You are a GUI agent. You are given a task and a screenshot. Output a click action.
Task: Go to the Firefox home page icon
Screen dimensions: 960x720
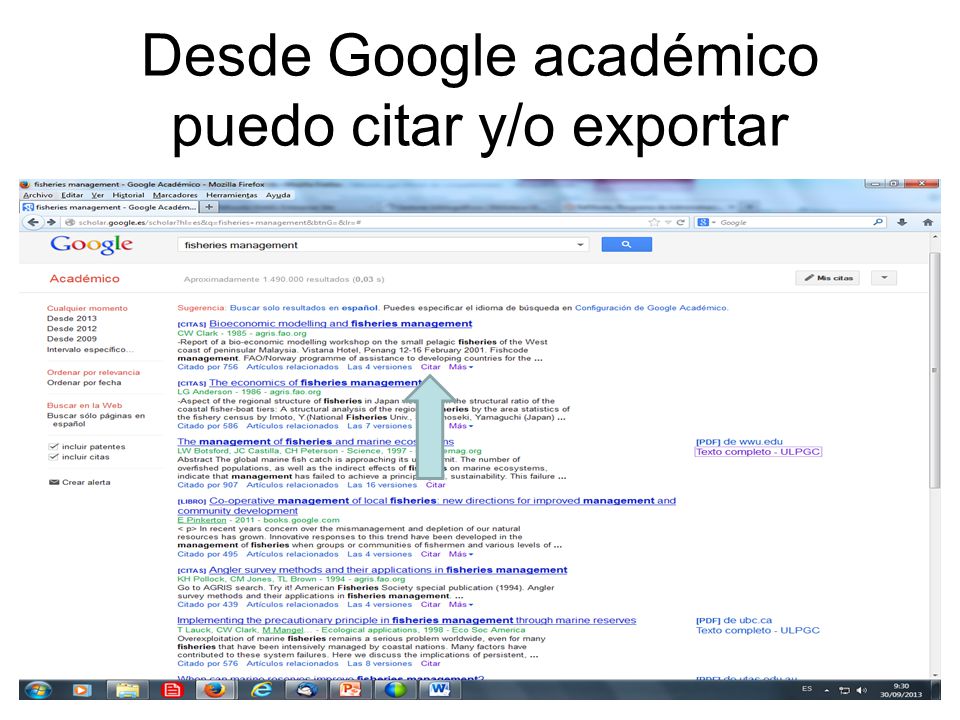[928, 222]
